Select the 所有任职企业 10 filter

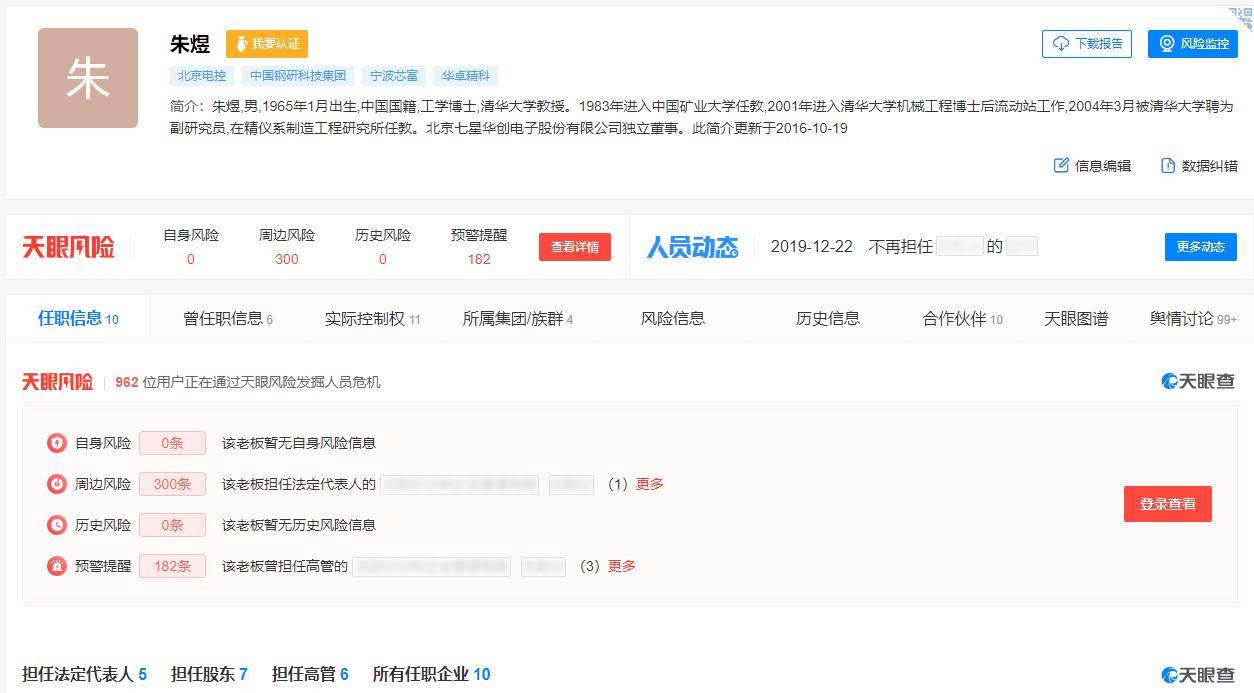[431, 674]
